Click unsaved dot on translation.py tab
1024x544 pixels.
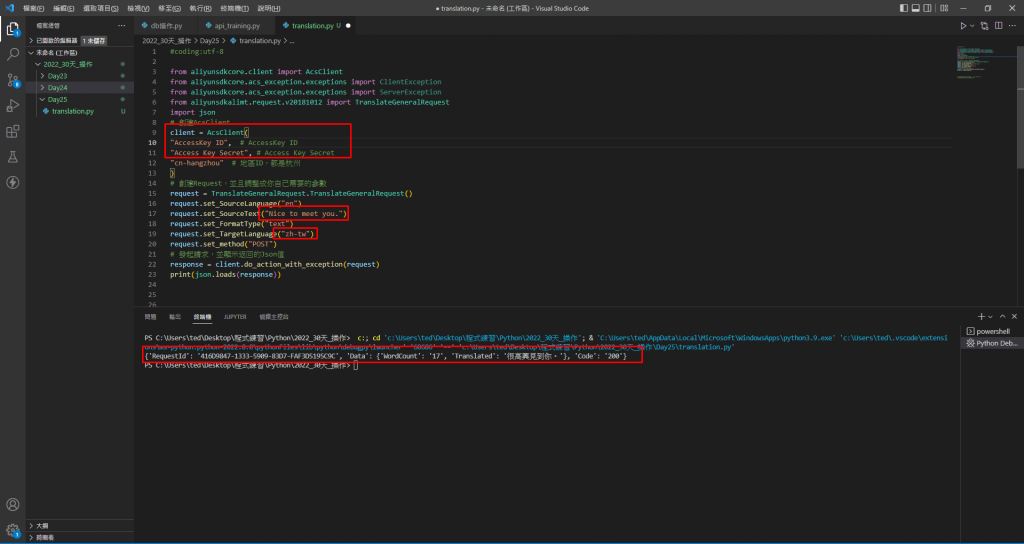point(347,25)
